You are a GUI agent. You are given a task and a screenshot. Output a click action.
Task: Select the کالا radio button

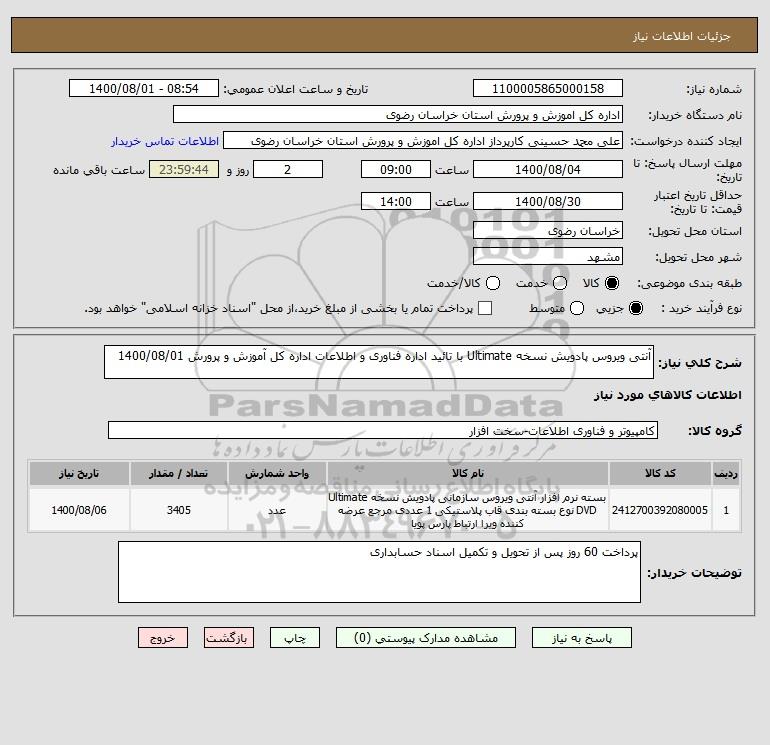(612, 283)
